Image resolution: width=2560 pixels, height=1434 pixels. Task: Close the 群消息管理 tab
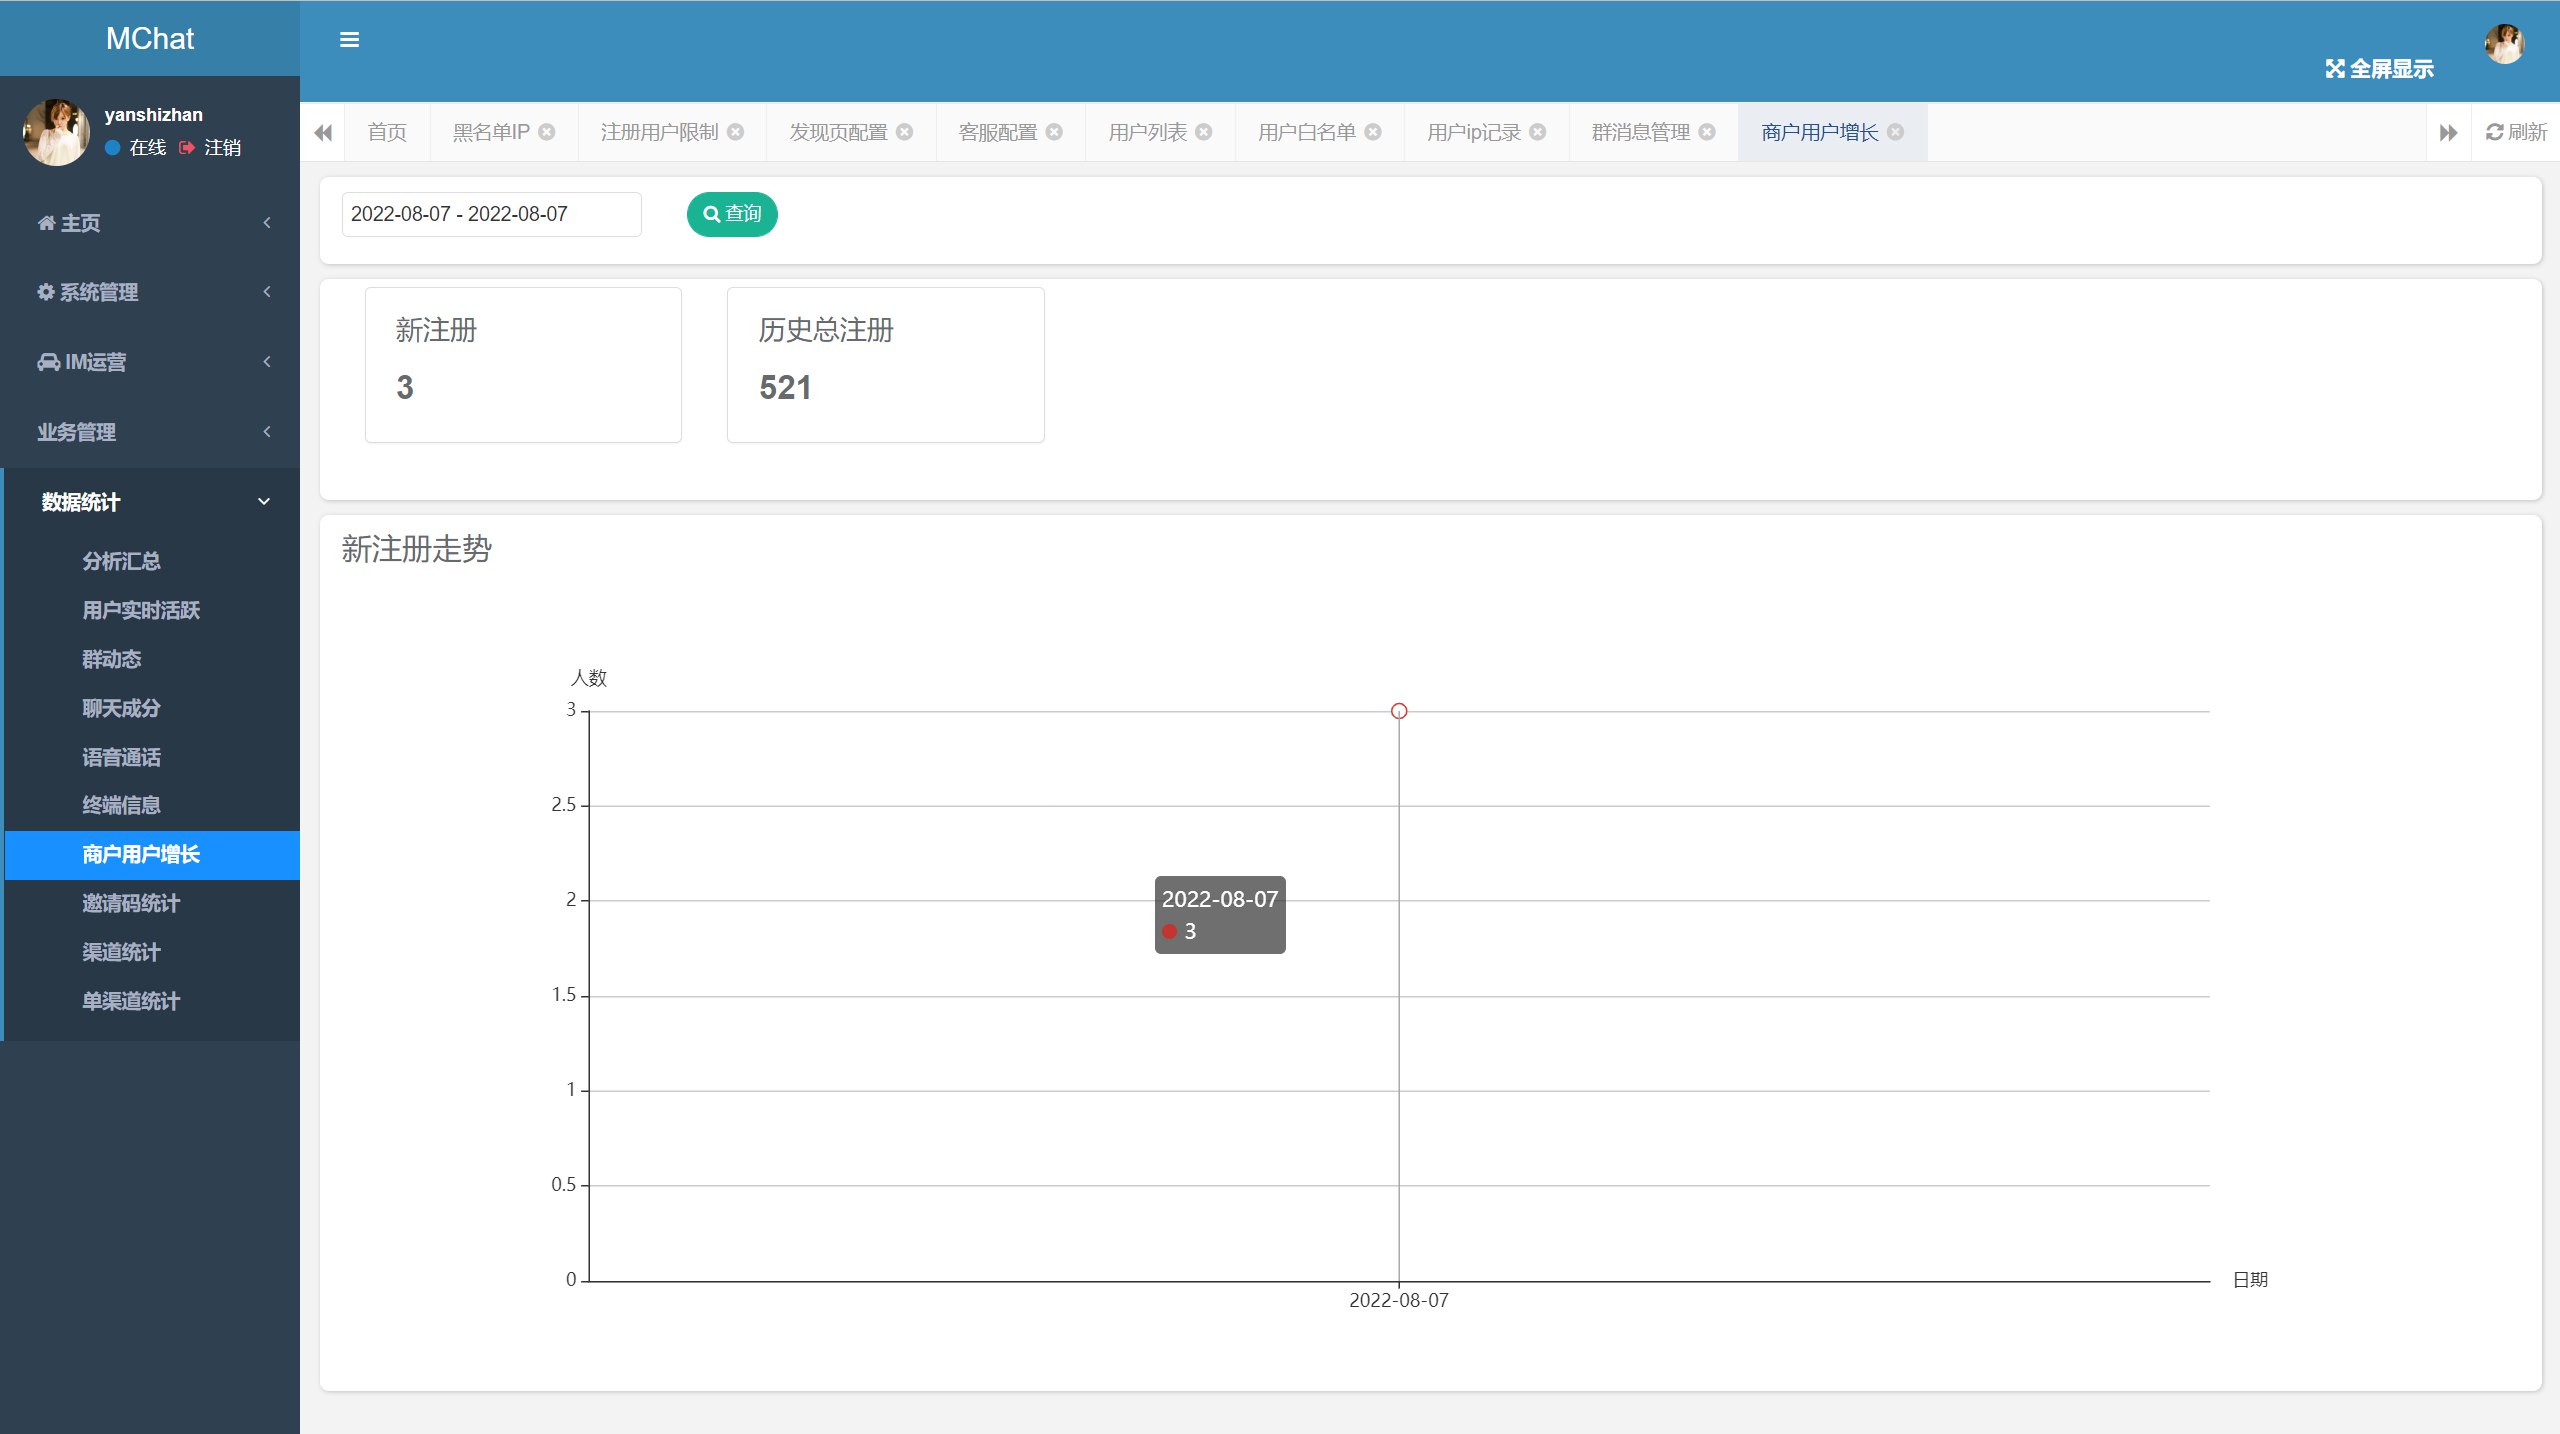[1707, 132]
